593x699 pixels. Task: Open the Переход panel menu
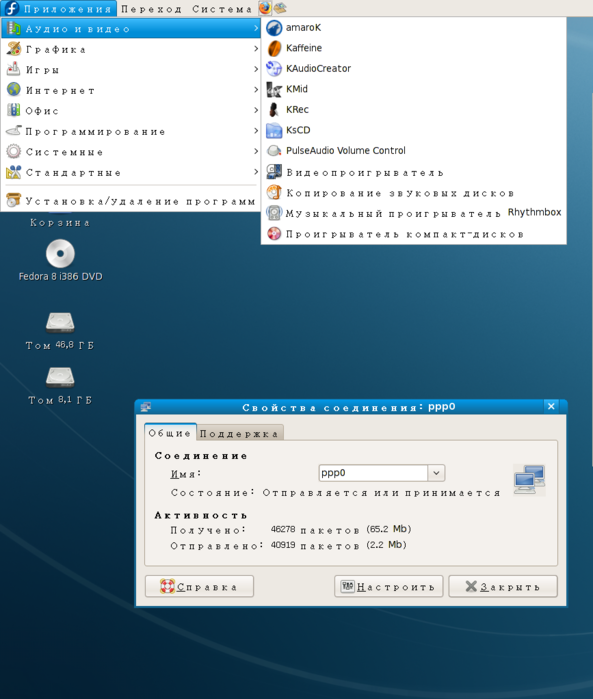152,8
